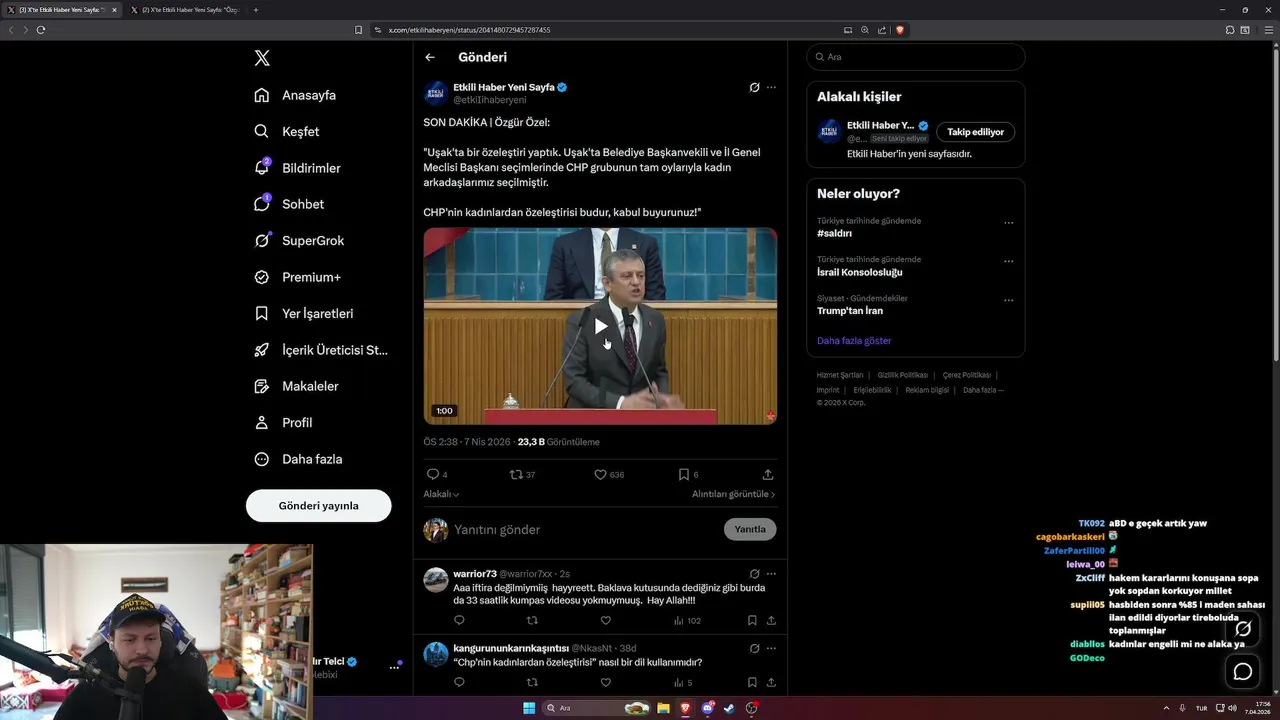This screenshot has width=1280, height=720.
Task: Open Bildirimler notifications
Action: point(298,168)
